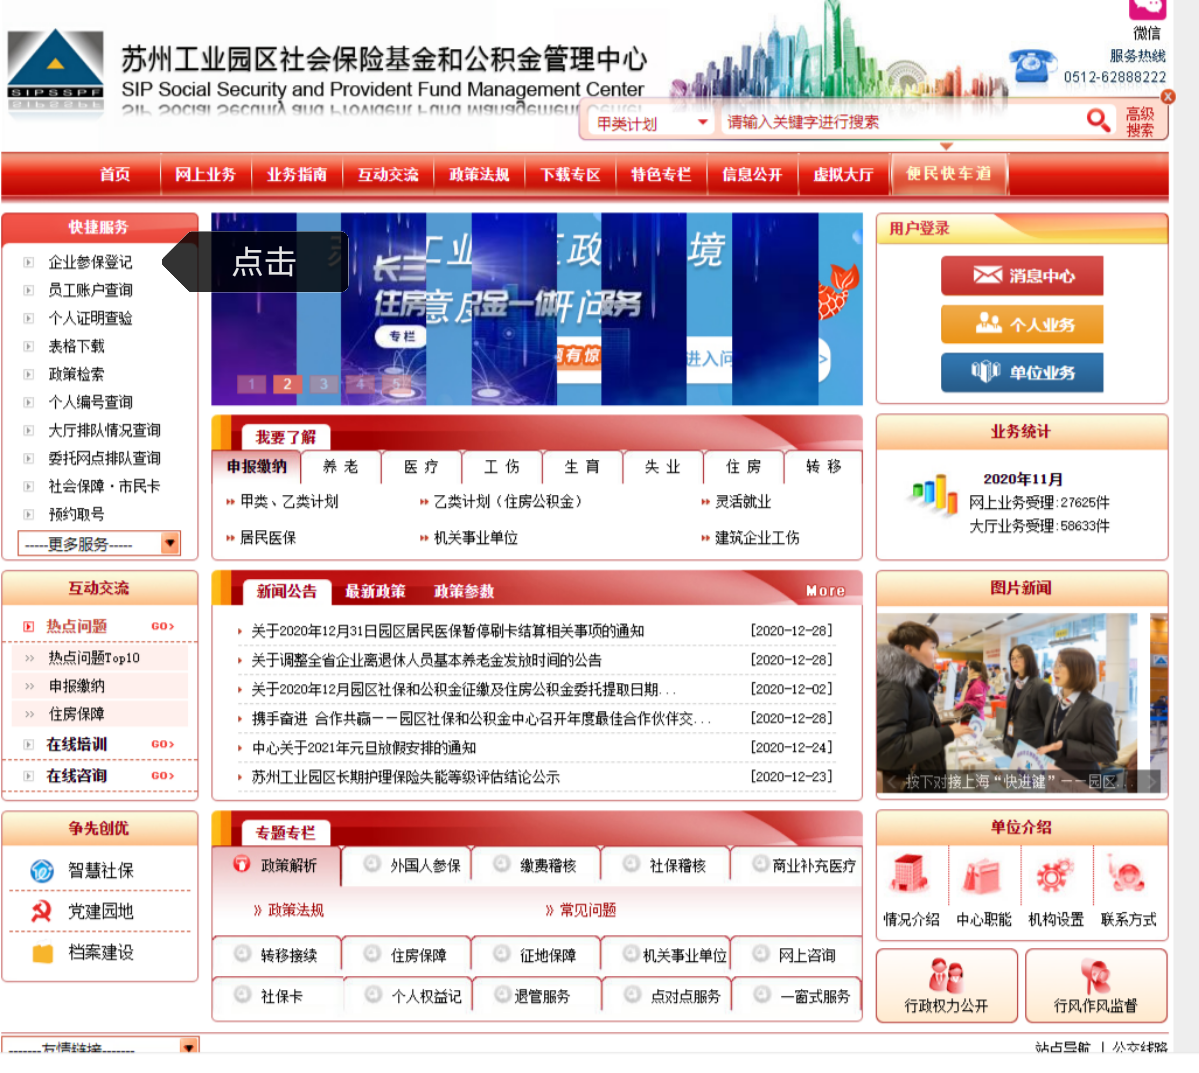Open 在线咨询 GO link

click(162, 775)
